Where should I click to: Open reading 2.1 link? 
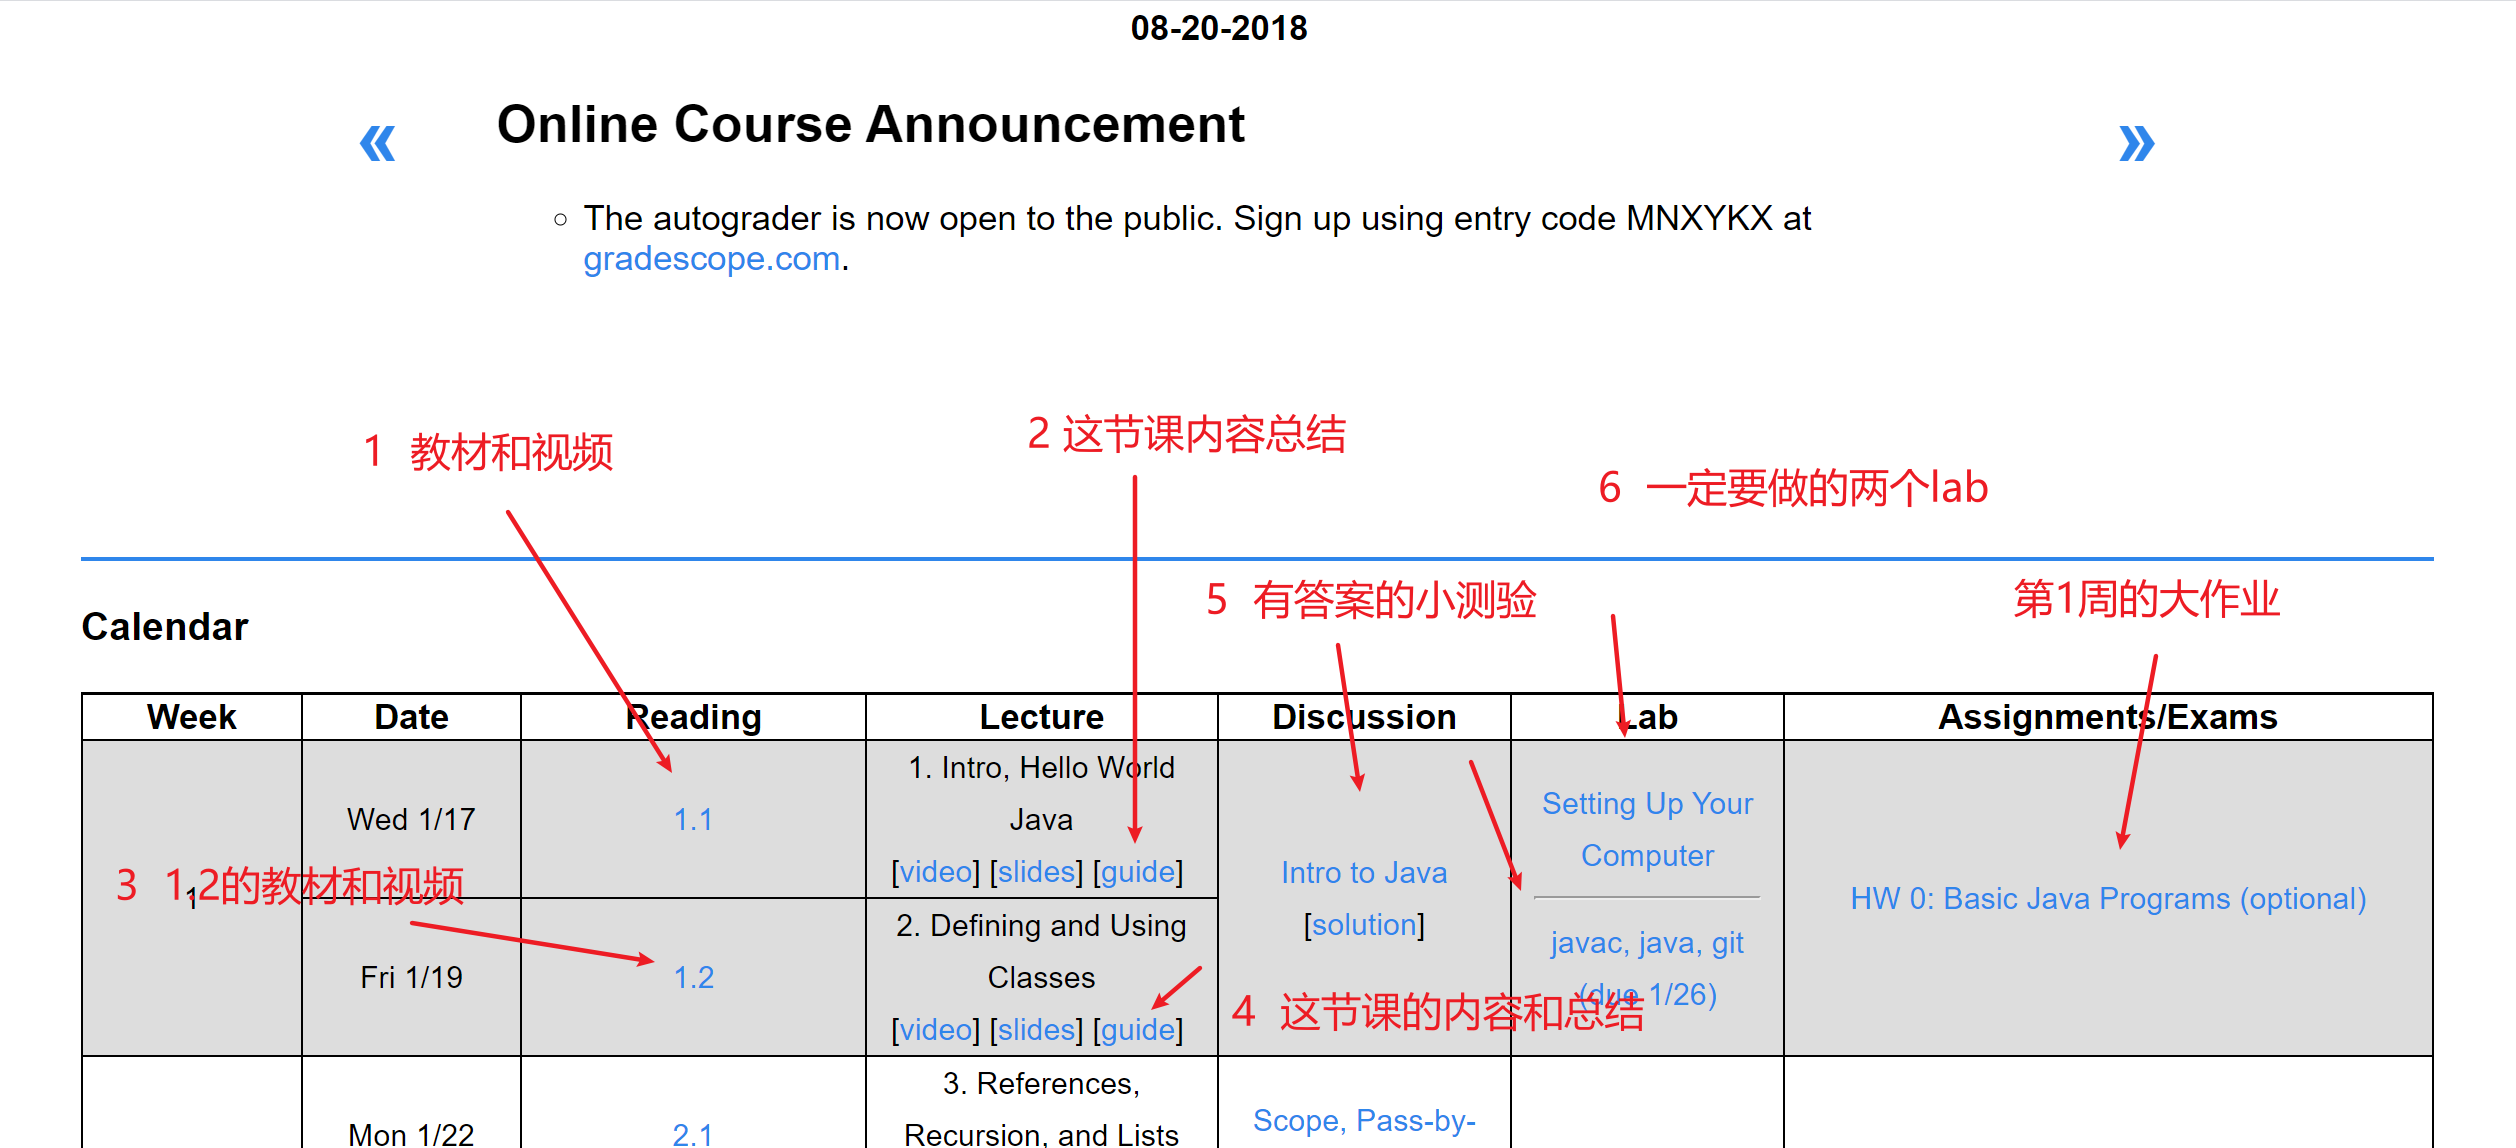click(x=692, y=1134)
